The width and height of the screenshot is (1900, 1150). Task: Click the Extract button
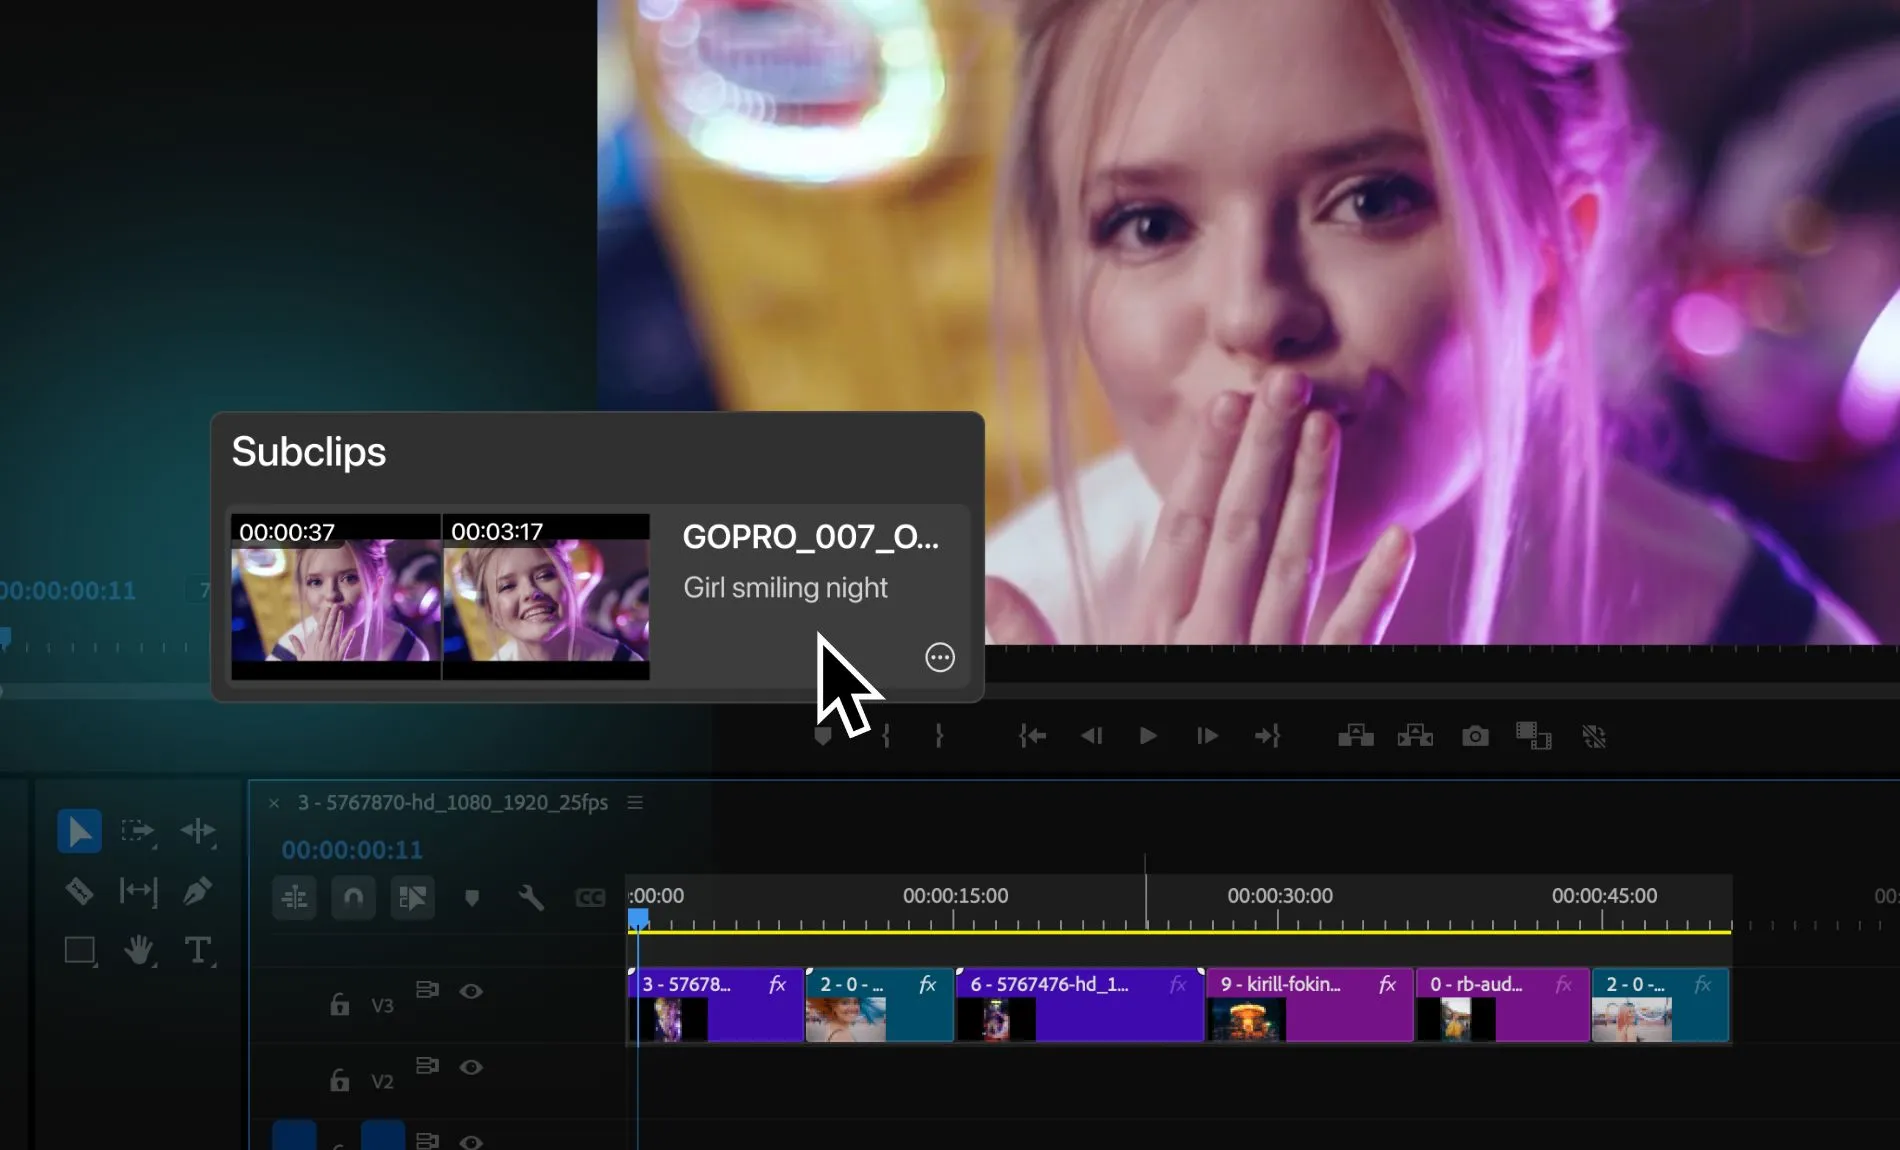[1415, 736]
